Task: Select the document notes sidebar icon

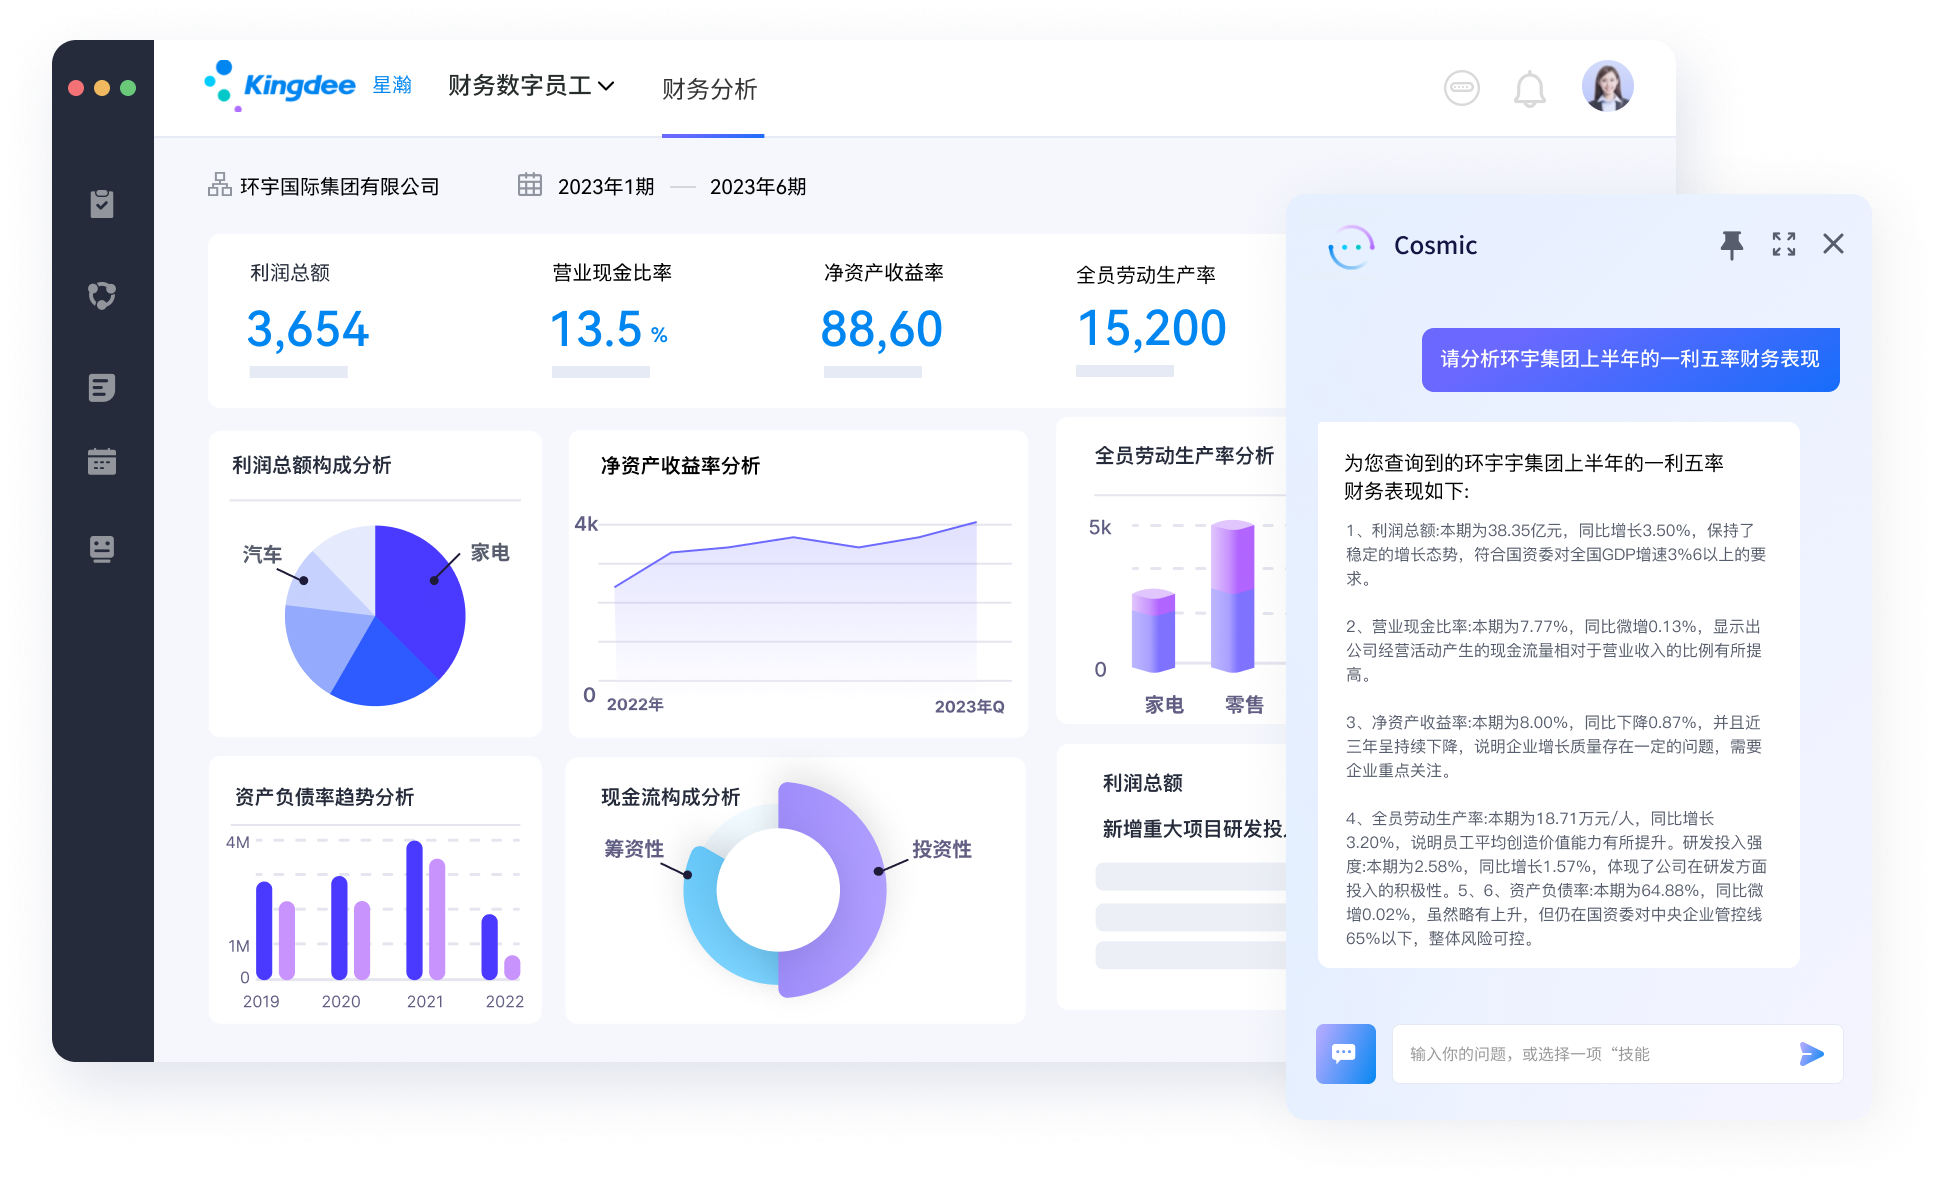Action: [x=102, y=387]
